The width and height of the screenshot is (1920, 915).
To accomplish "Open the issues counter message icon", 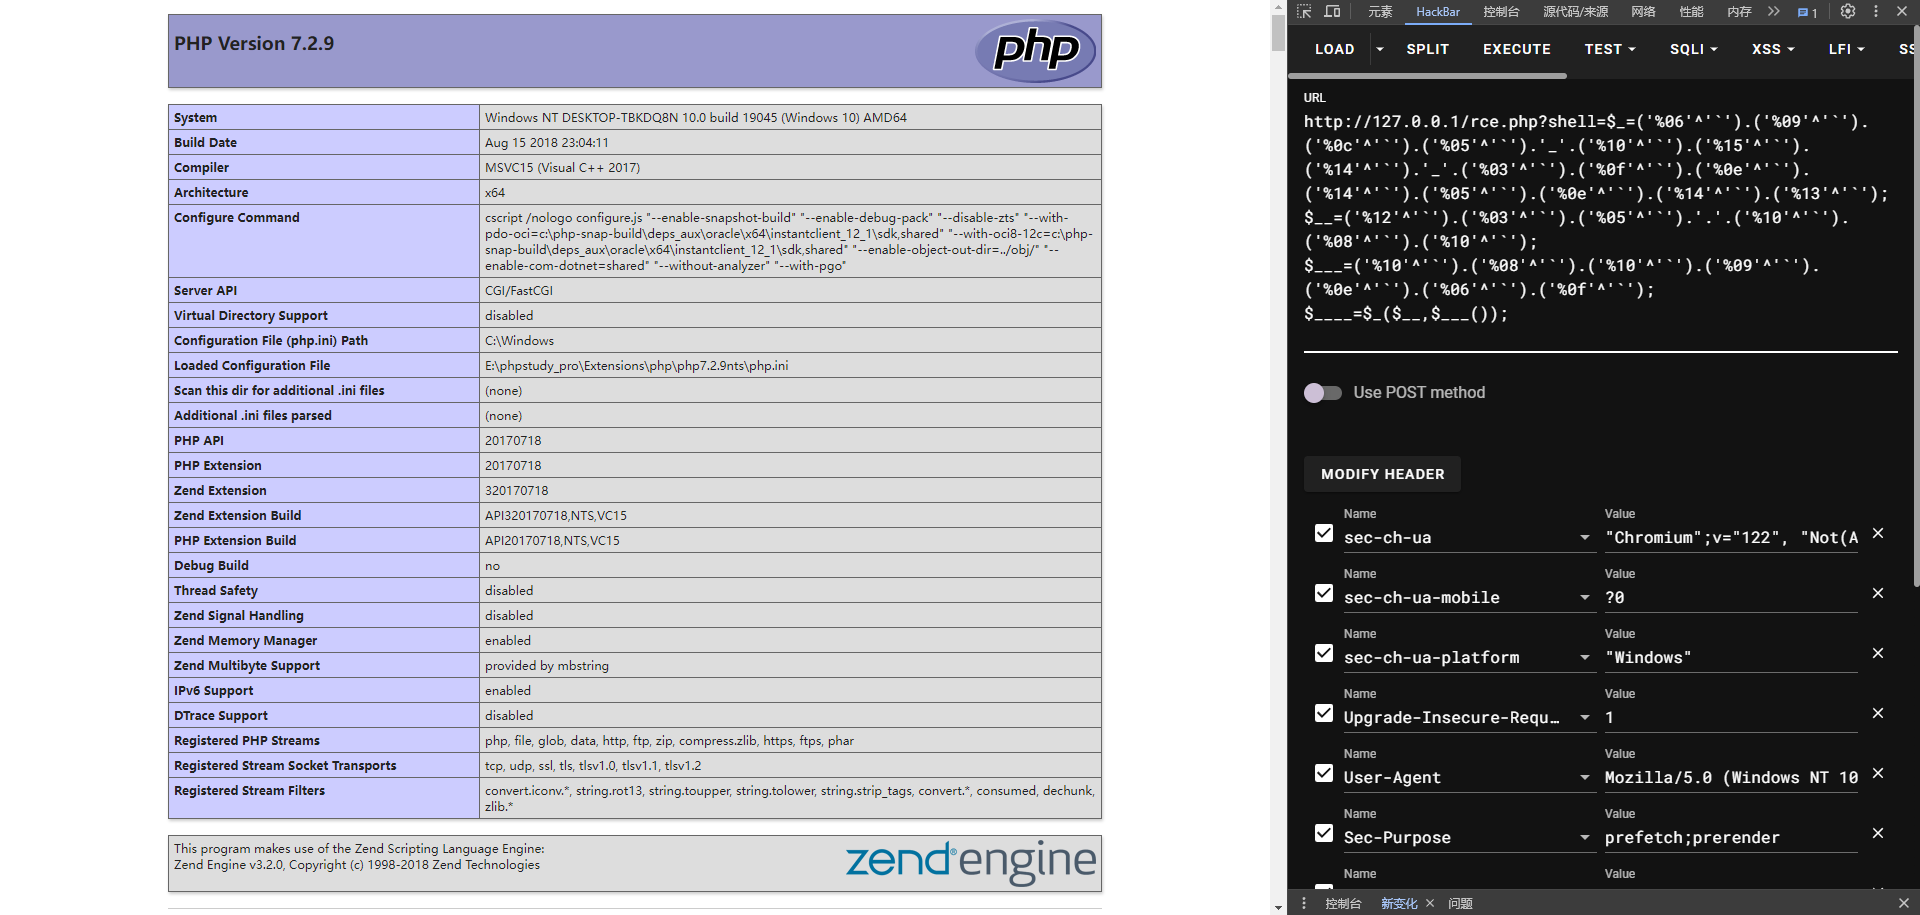I will (1807, 13).
